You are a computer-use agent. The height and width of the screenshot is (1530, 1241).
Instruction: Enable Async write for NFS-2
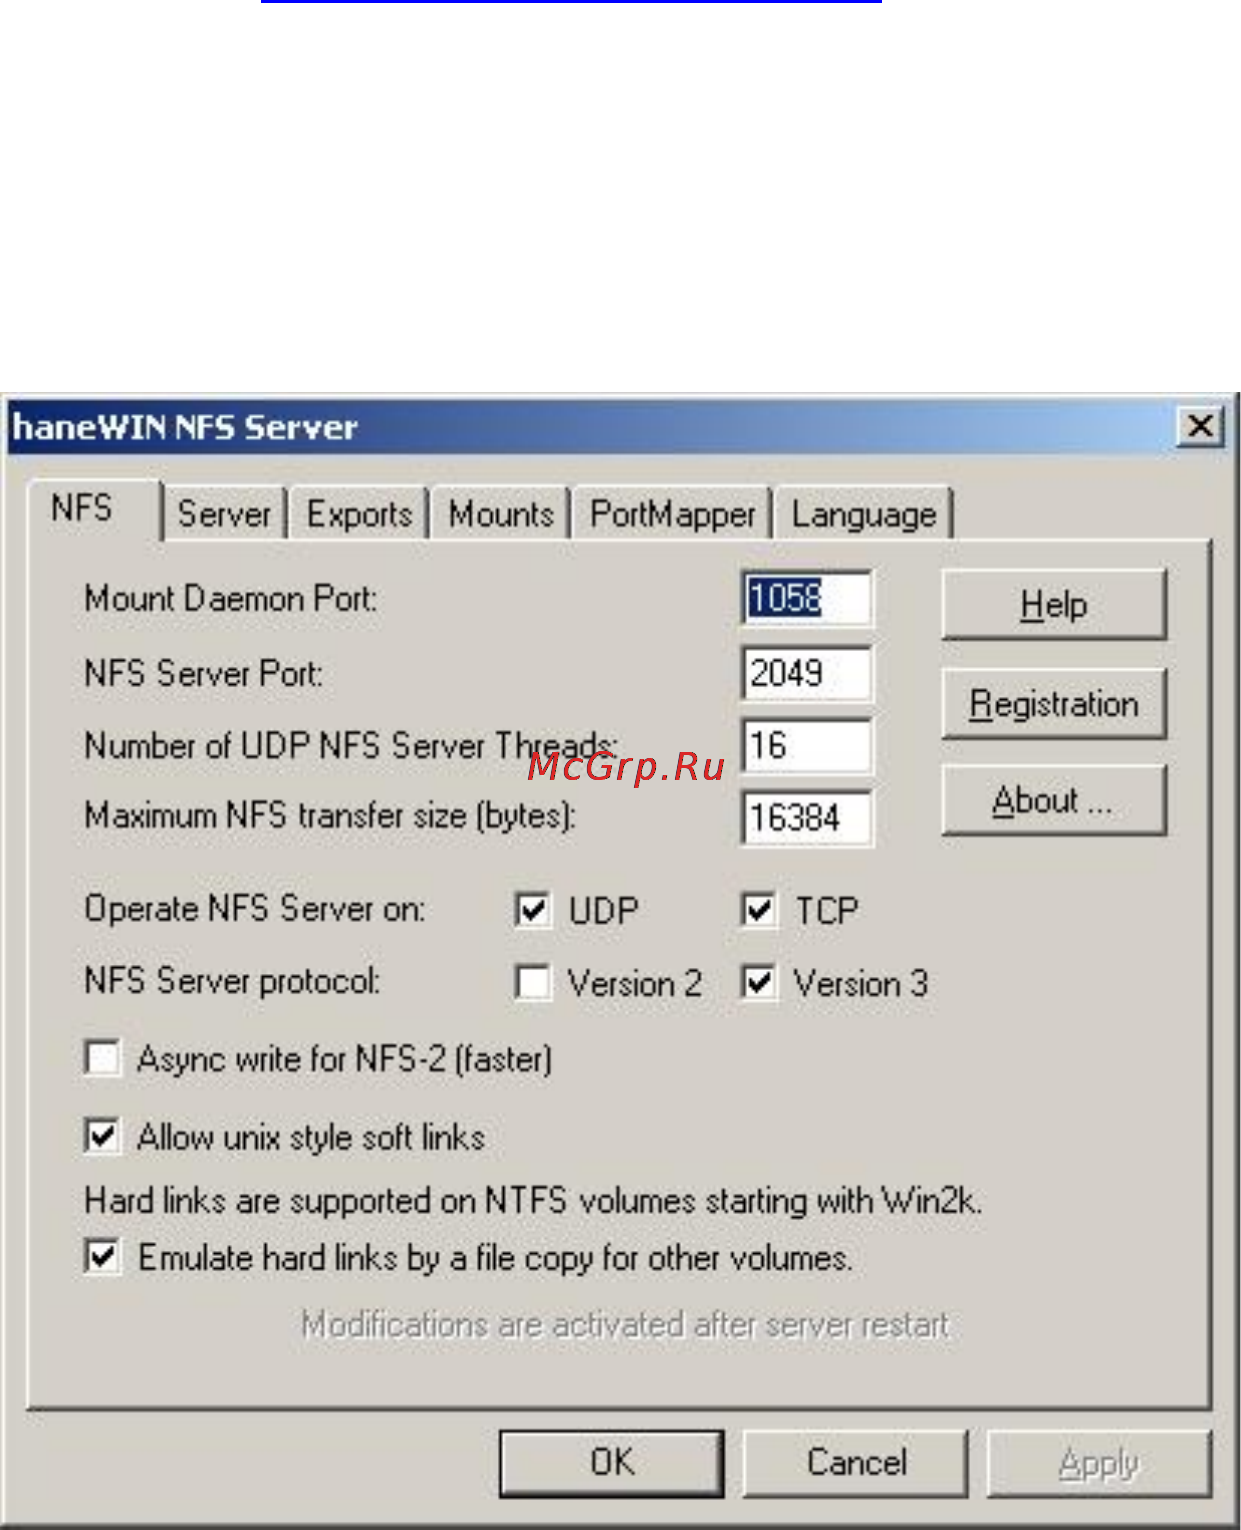click(103, 1058)
